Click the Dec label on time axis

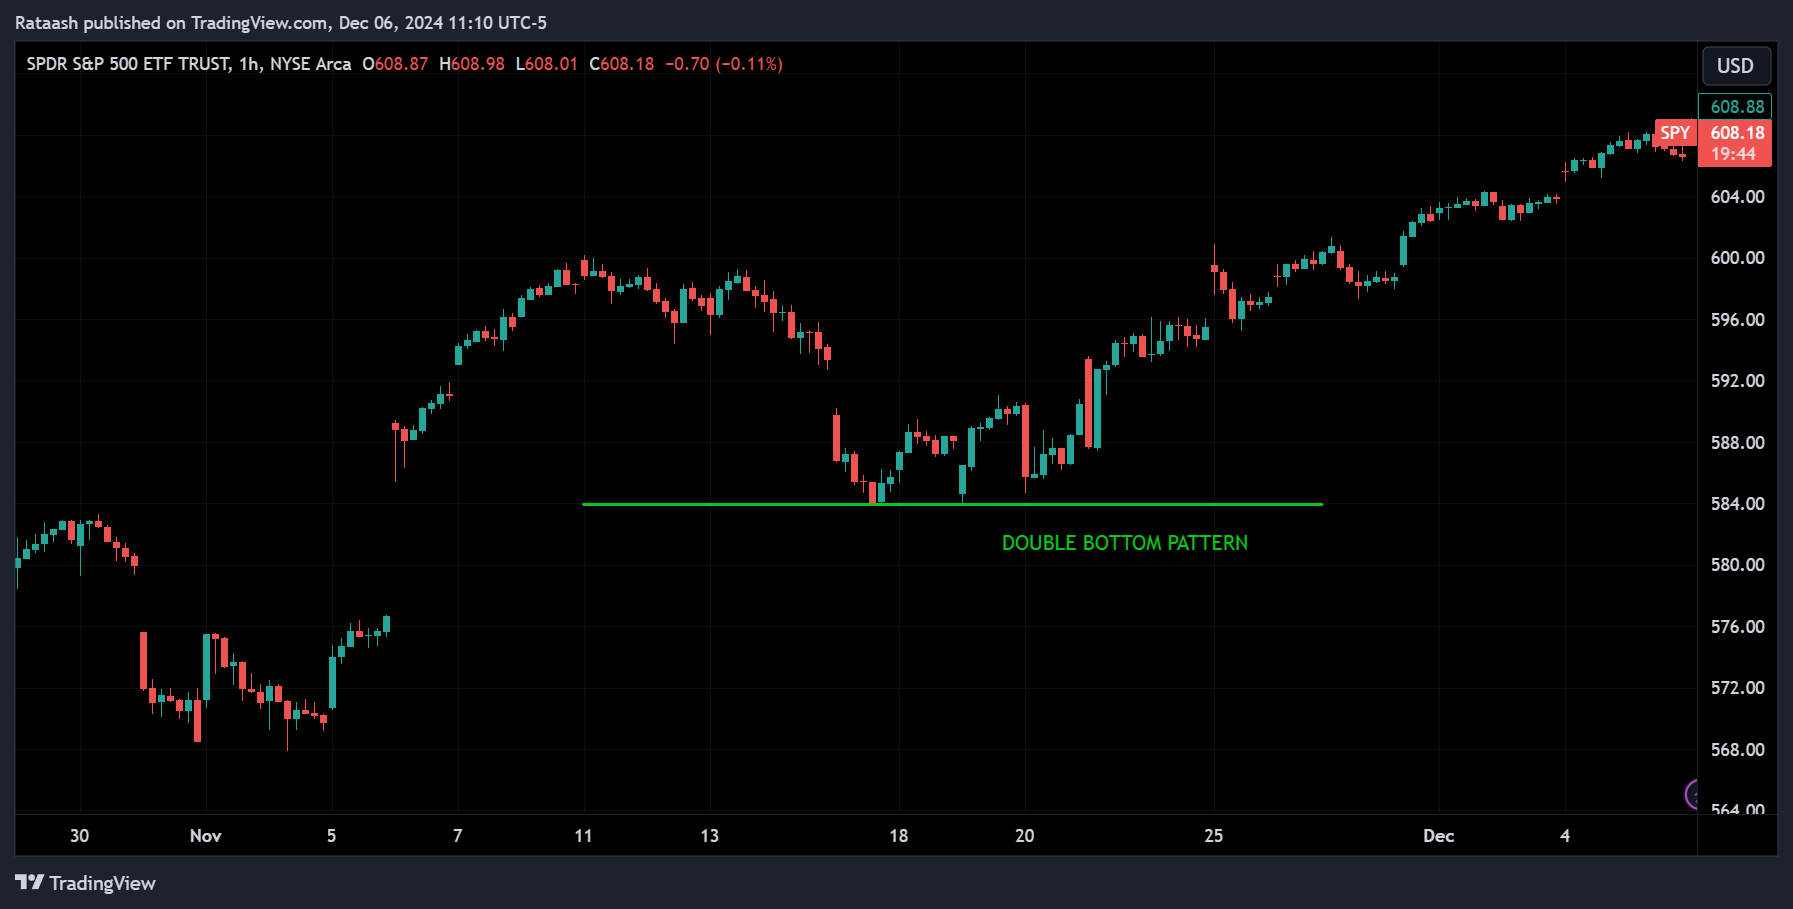pos(1439,836)
